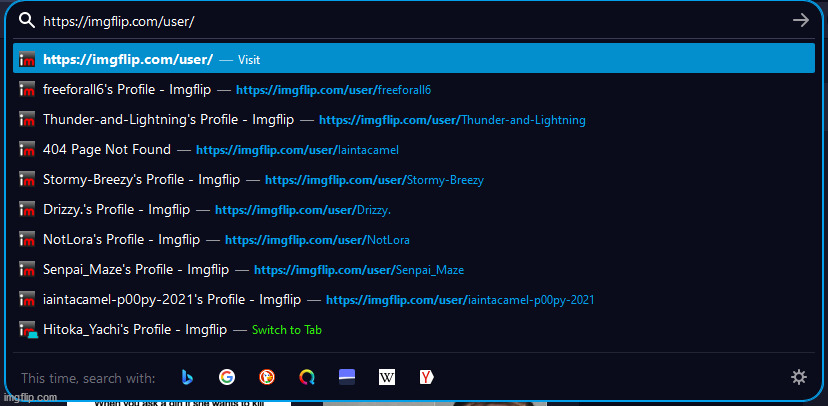The image size is (828, 406).
Task: Search with Bing this time
Action: (x=187, y=377)
